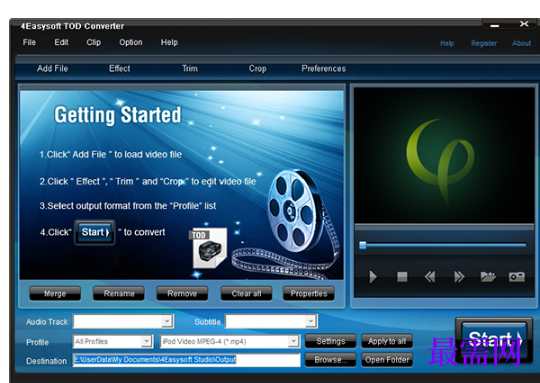Click the big Start convert button
Viewport: 540px width, 383px height.
[494, 340]
